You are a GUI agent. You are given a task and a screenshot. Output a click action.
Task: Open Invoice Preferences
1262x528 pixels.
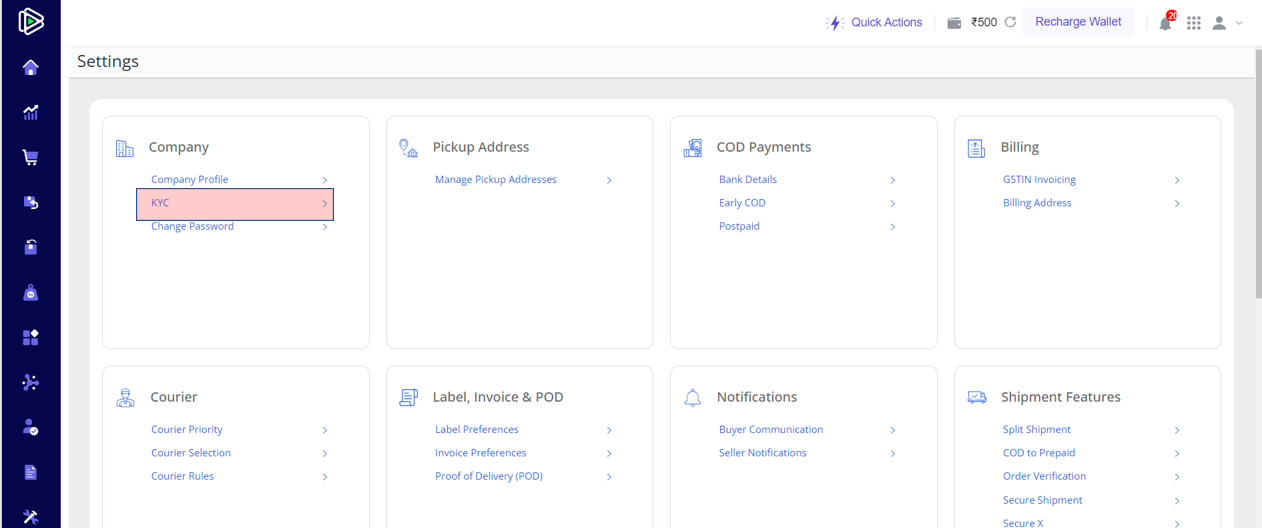[x=481, y=453]
